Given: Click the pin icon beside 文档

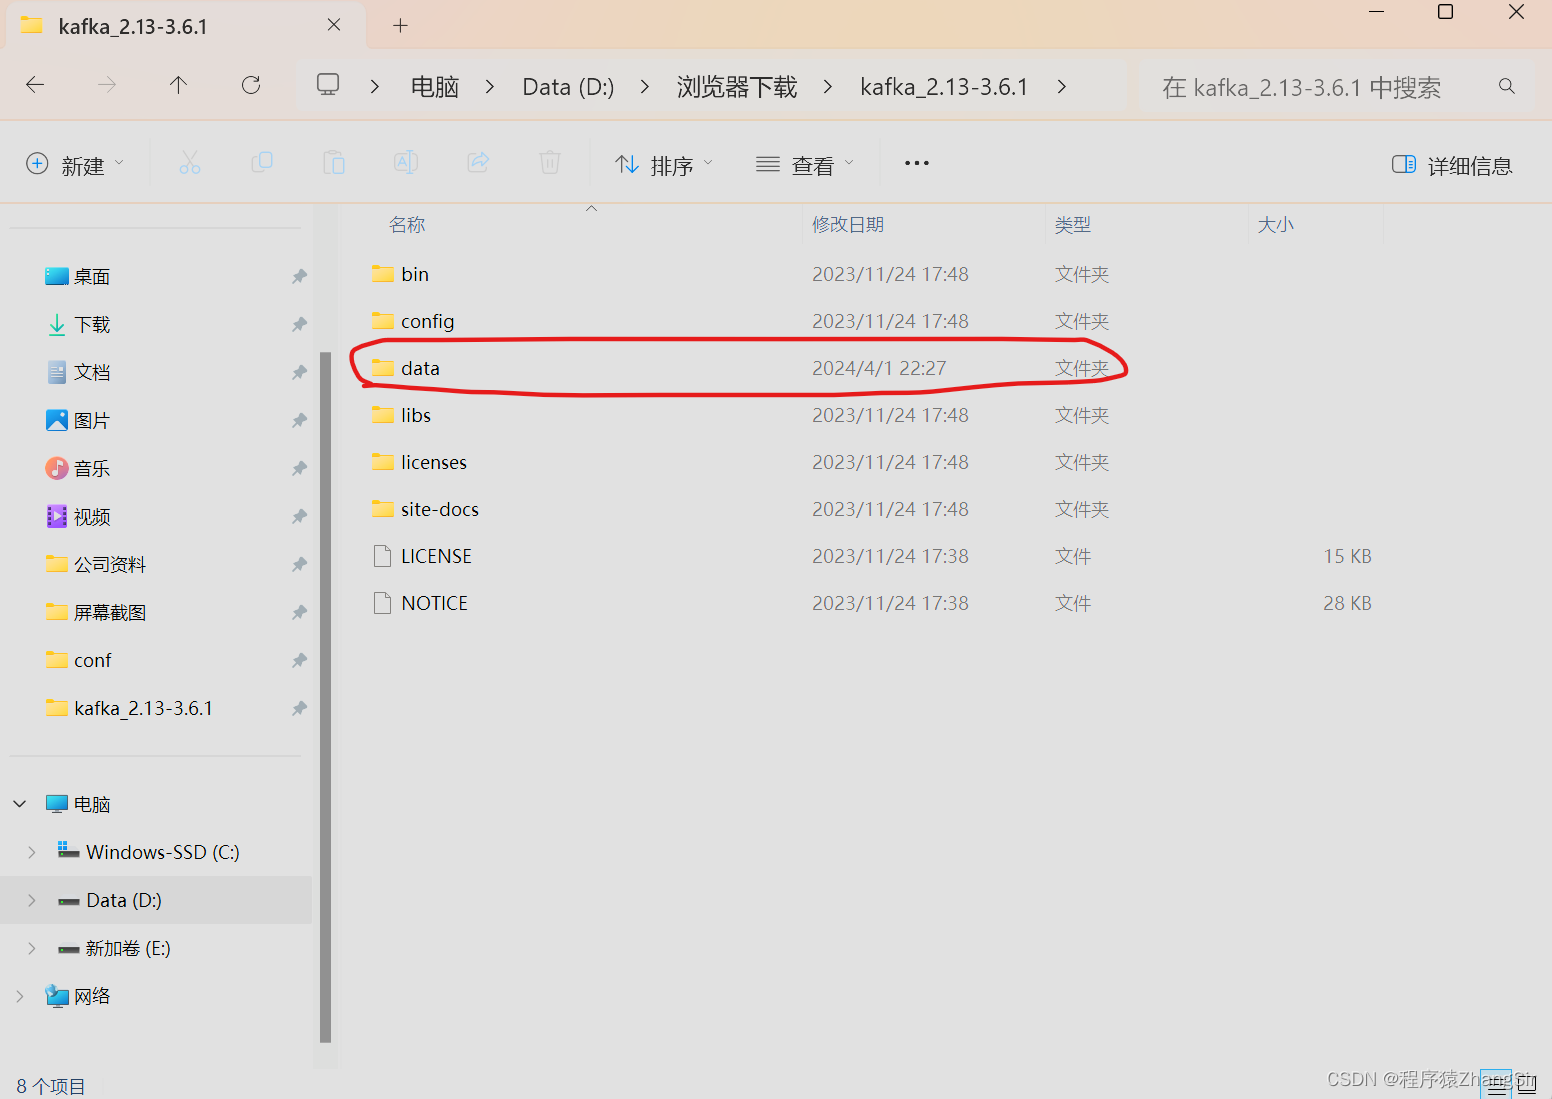Looking at the screenshot, I should (299, 372).
